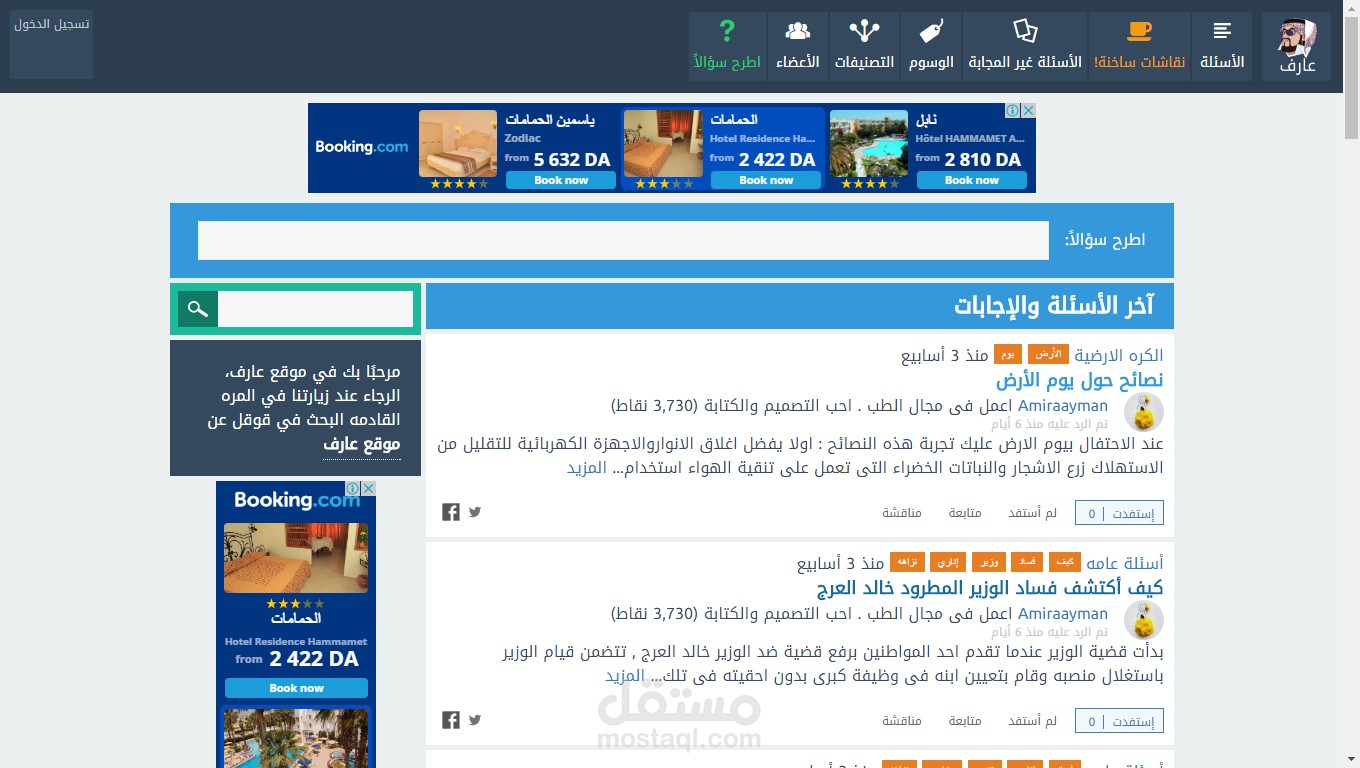
Task: Click إستفدت vote button on Earth Day question
Action: click(1119, 513)
